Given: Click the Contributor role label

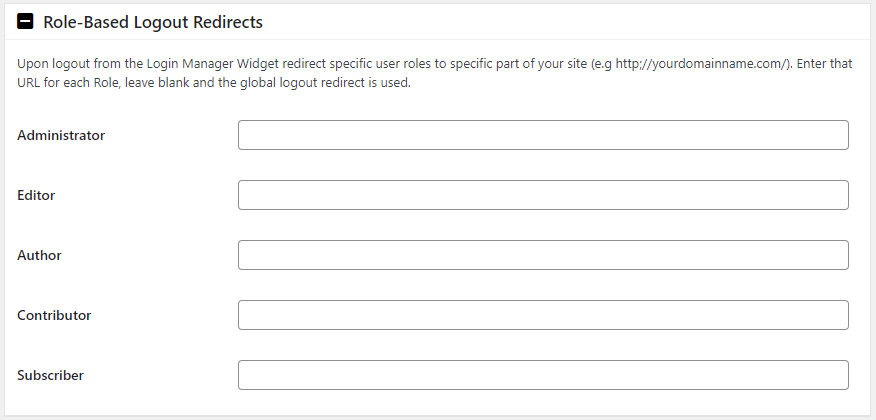Looking at the screenshot, I should coord(54,315).
